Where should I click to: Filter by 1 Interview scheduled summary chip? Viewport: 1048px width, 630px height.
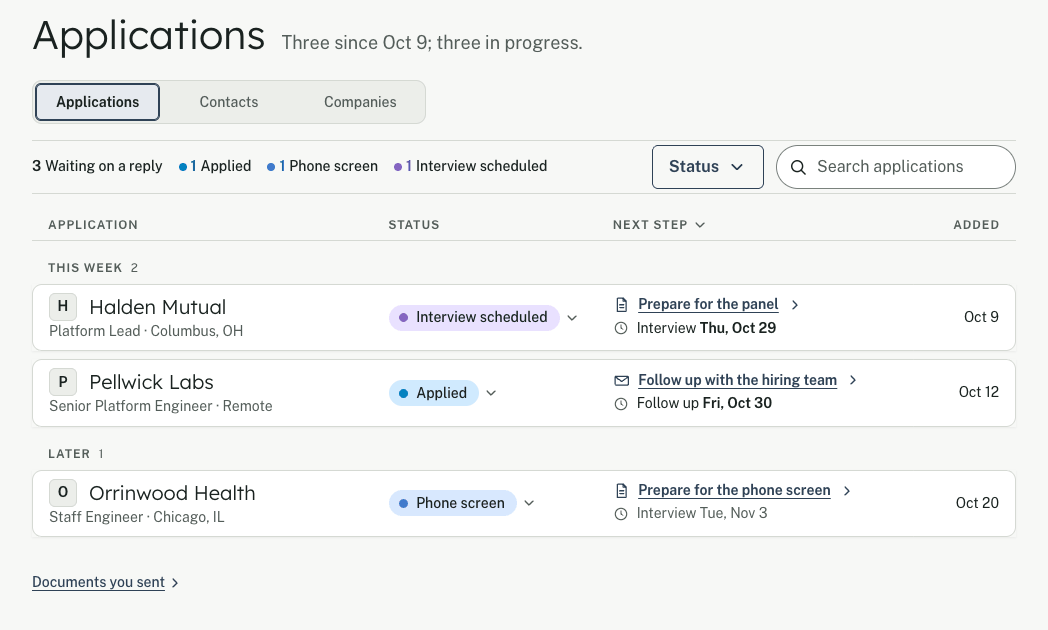[x=471, y=166]
